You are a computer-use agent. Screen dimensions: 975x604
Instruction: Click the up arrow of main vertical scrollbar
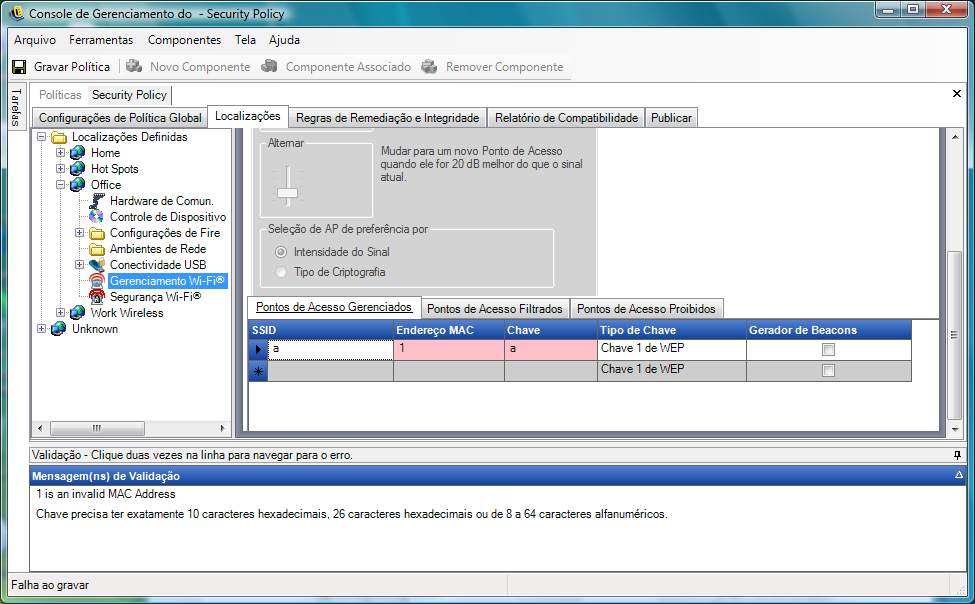click(955, 137)
